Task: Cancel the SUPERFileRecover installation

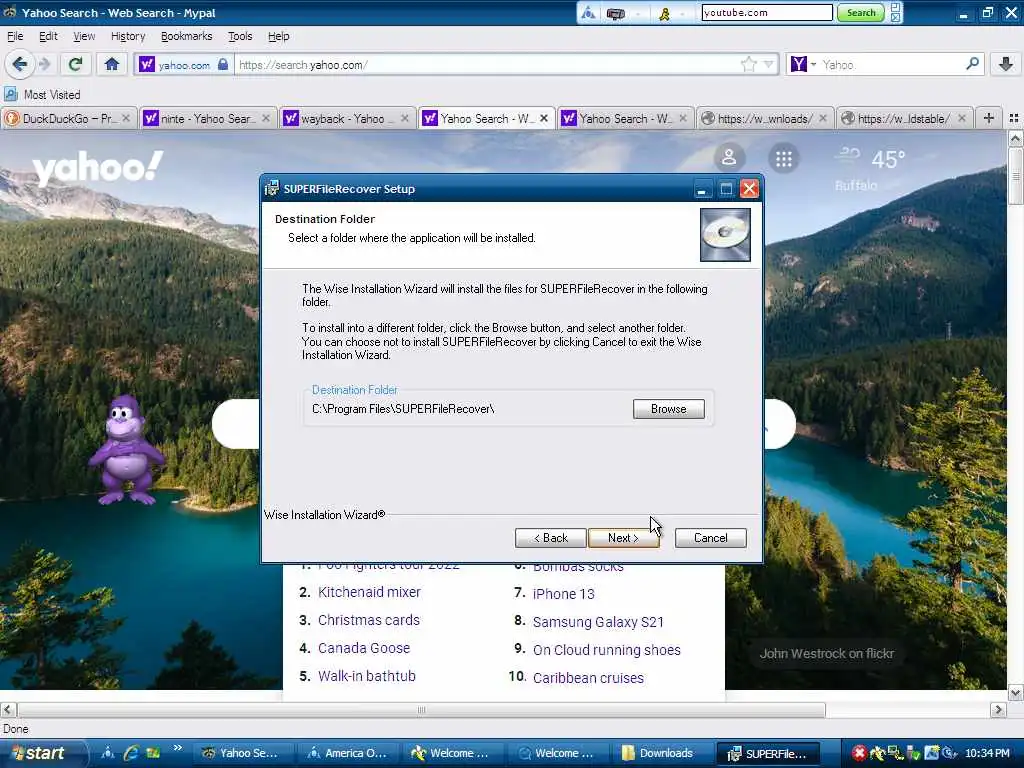Action: tap(711, 537)
